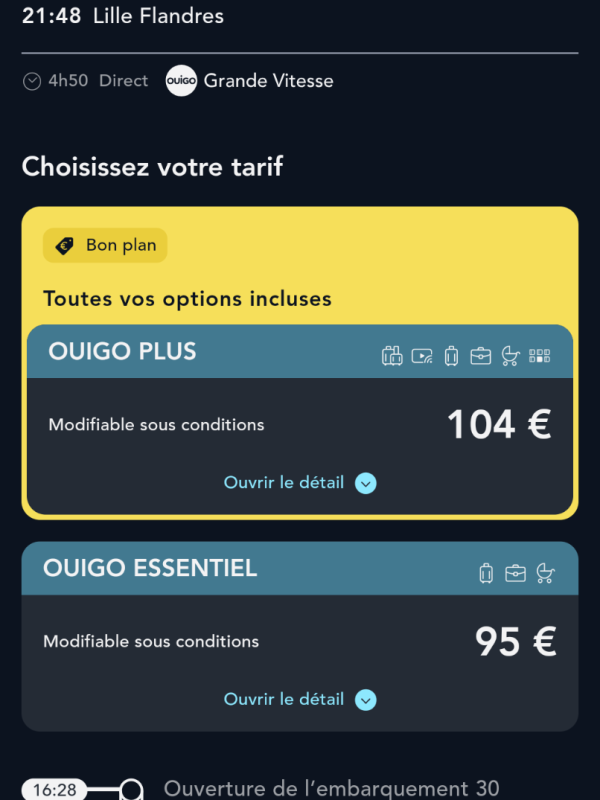
Task: Expand the OUIGO PLUS detail chevron
Action: [x=366, y=484]
